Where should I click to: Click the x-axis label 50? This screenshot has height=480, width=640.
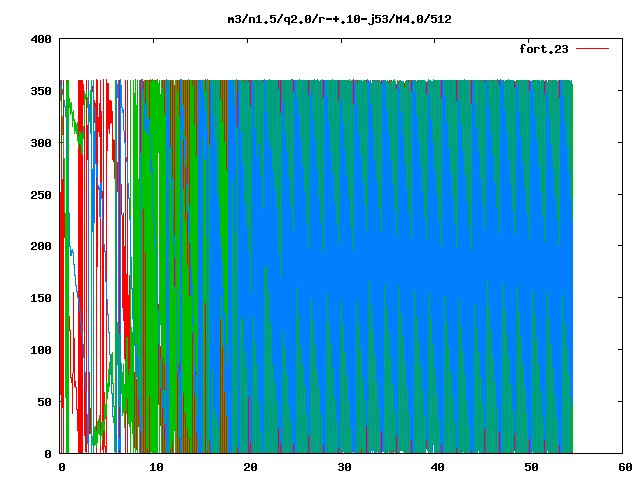[531, 467]
